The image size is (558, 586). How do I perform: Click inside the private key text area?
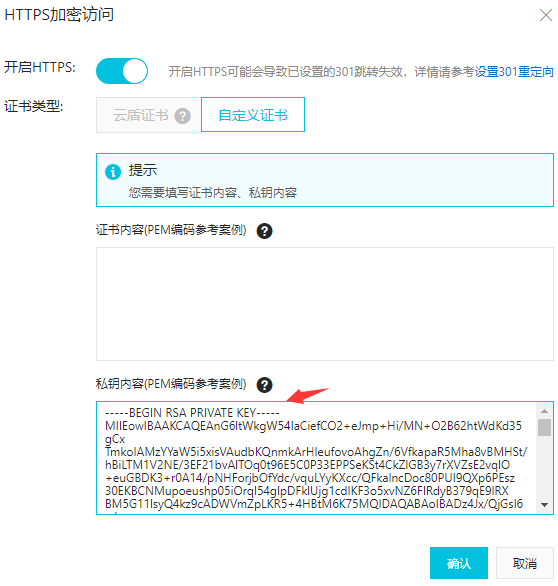click(316, 458)
